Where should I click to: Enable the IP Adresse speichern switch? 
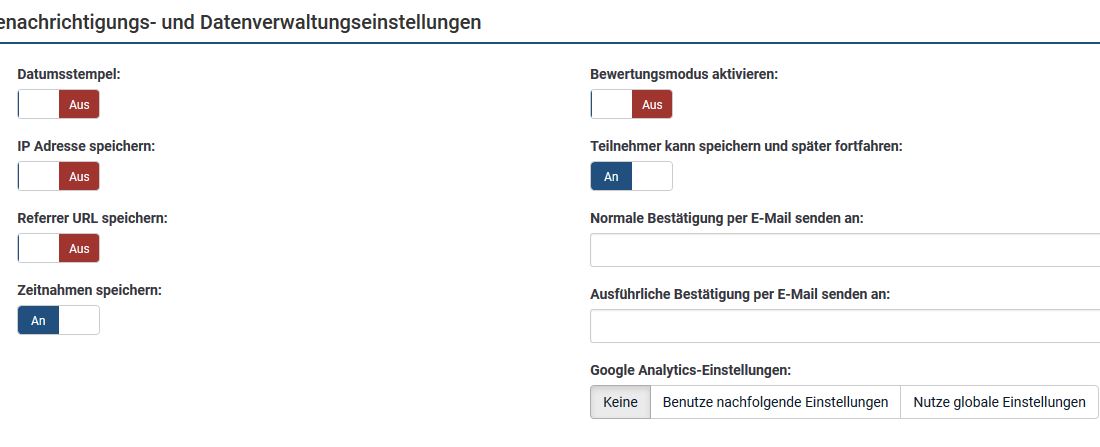point(58,176)
